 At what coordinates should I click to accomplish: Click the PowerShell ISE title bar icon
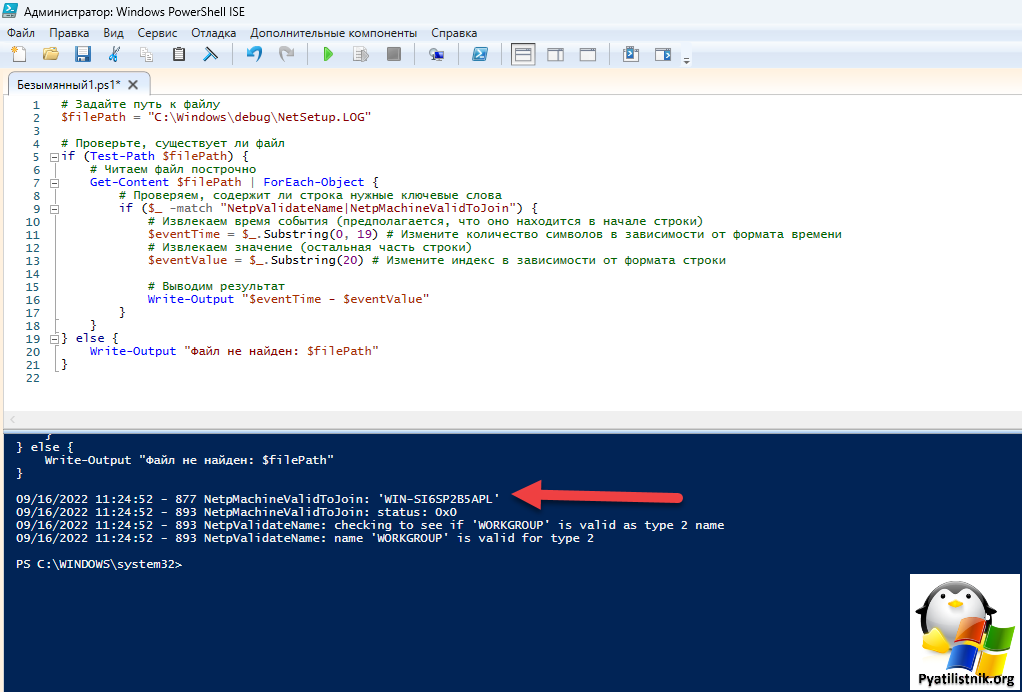point(10,11)
